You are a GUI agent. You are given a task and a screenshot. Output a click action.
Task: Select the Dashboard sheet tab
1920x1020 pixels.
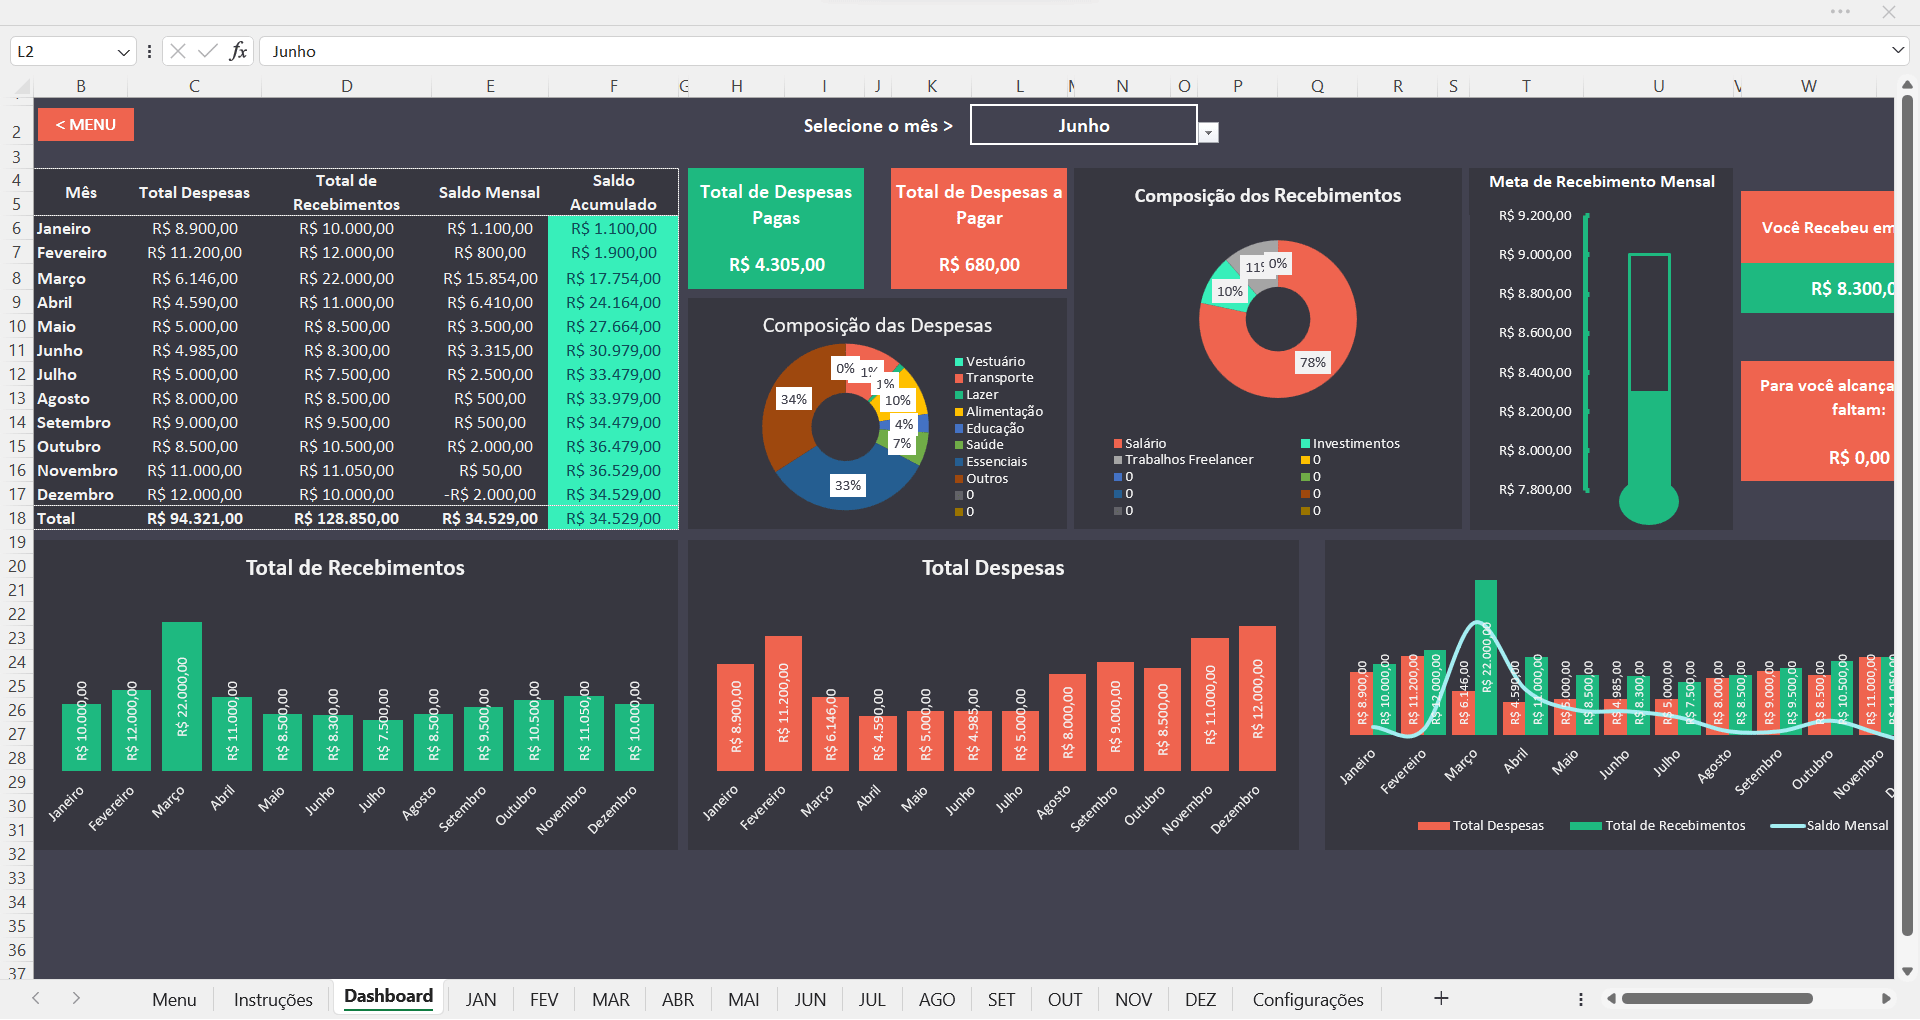point(388,997)
